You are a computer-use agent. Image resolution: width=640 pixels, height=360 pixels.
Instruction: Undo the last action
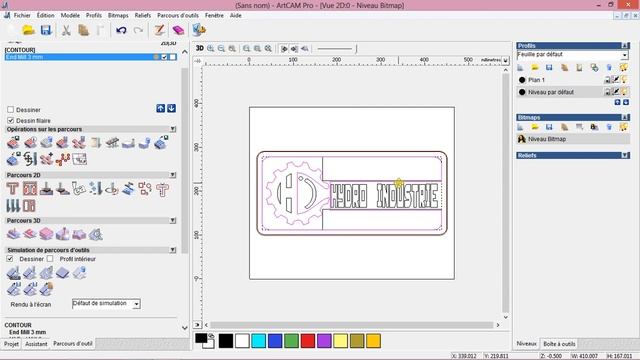[x=121, y=30]
